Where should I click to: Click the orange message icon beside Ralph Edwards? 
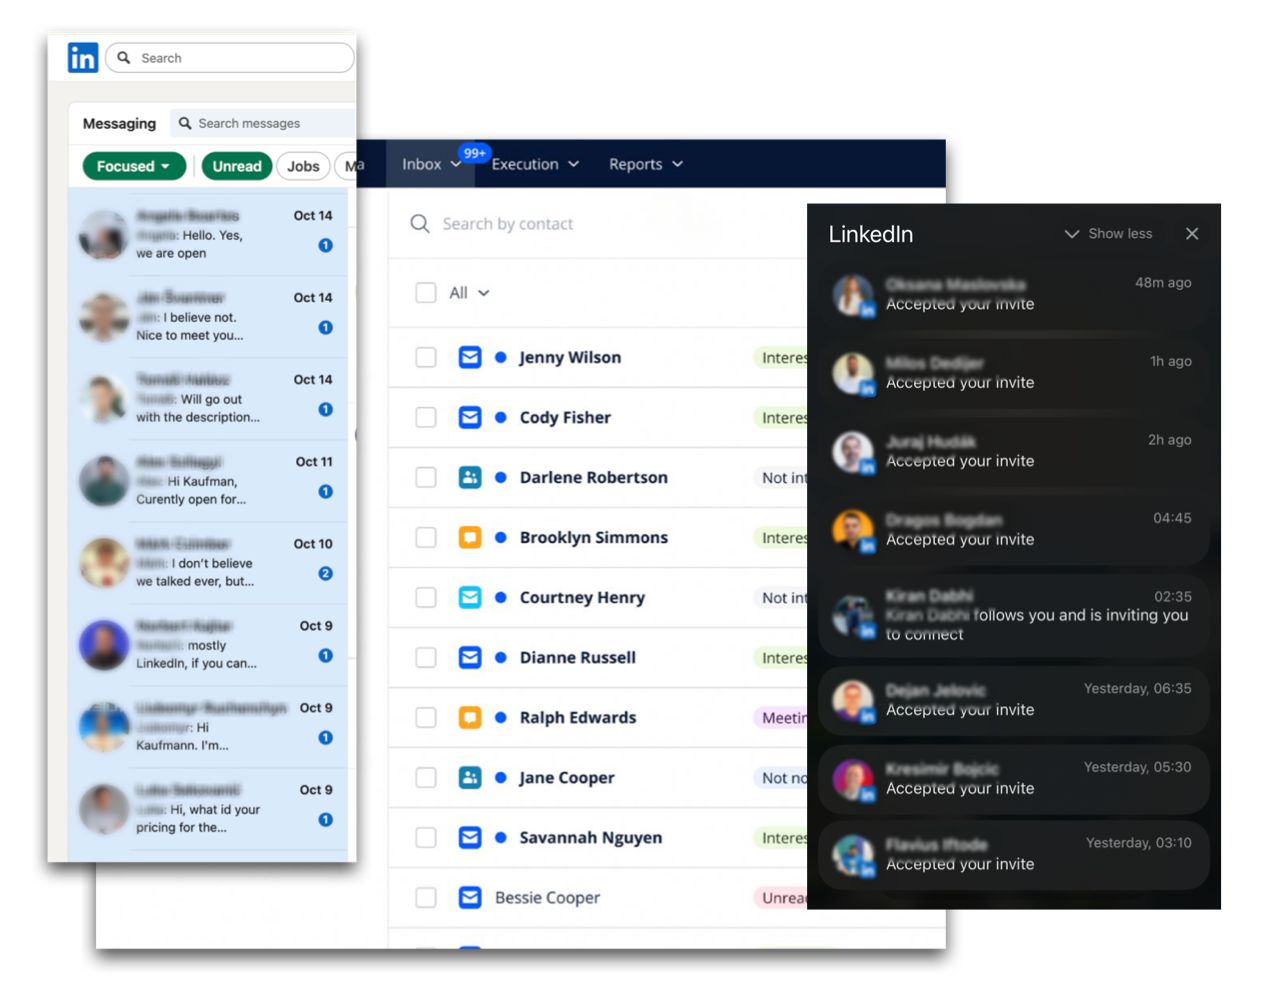coord(469,717)
